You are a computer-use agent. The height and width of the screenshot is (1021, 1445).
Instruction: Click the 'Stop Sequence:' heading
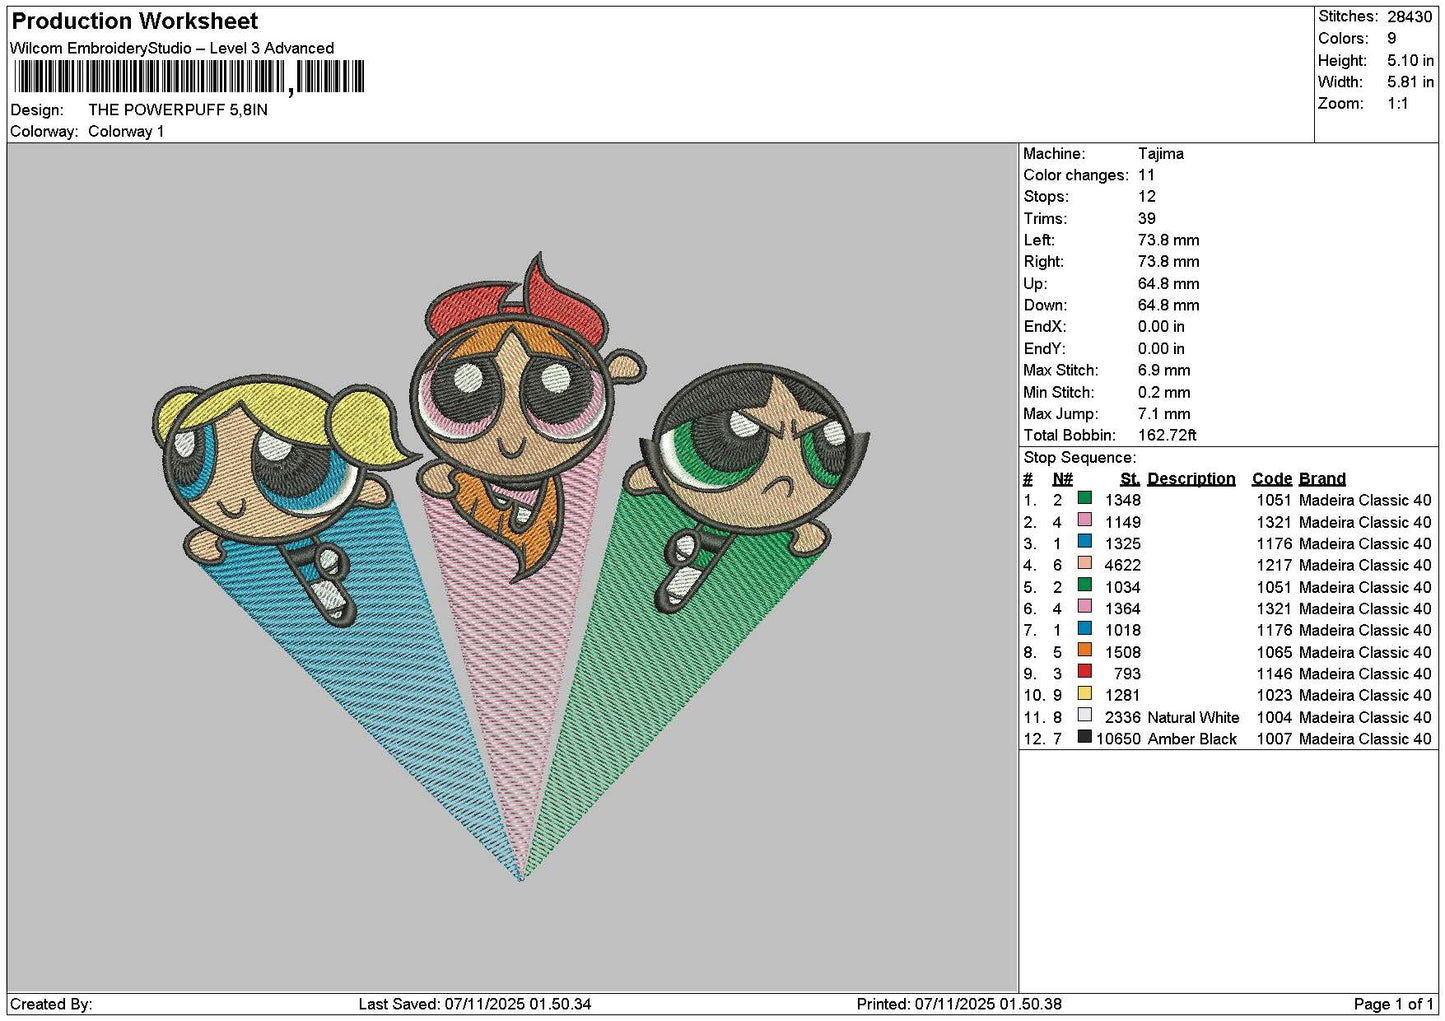1080,458
